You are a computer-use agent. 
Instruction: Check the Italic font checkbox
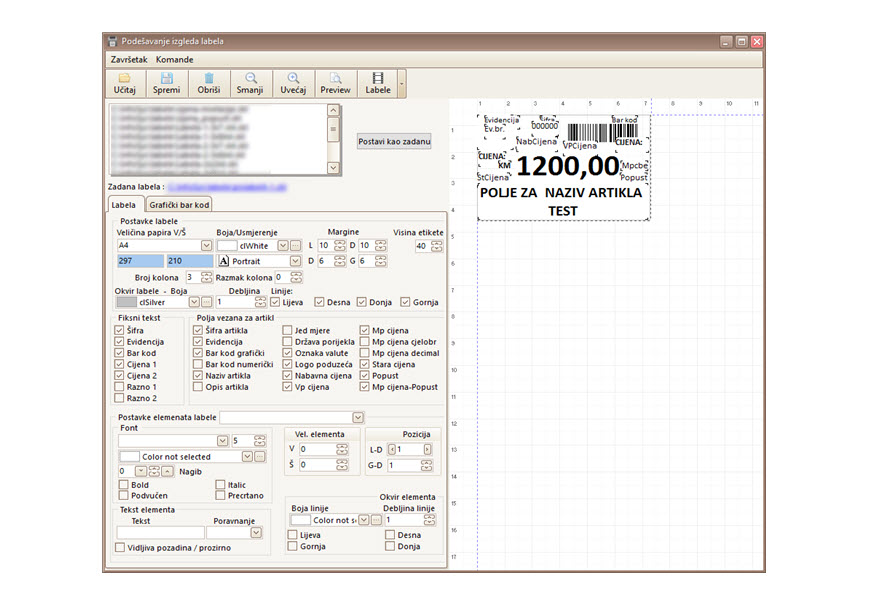pos(220,484)
